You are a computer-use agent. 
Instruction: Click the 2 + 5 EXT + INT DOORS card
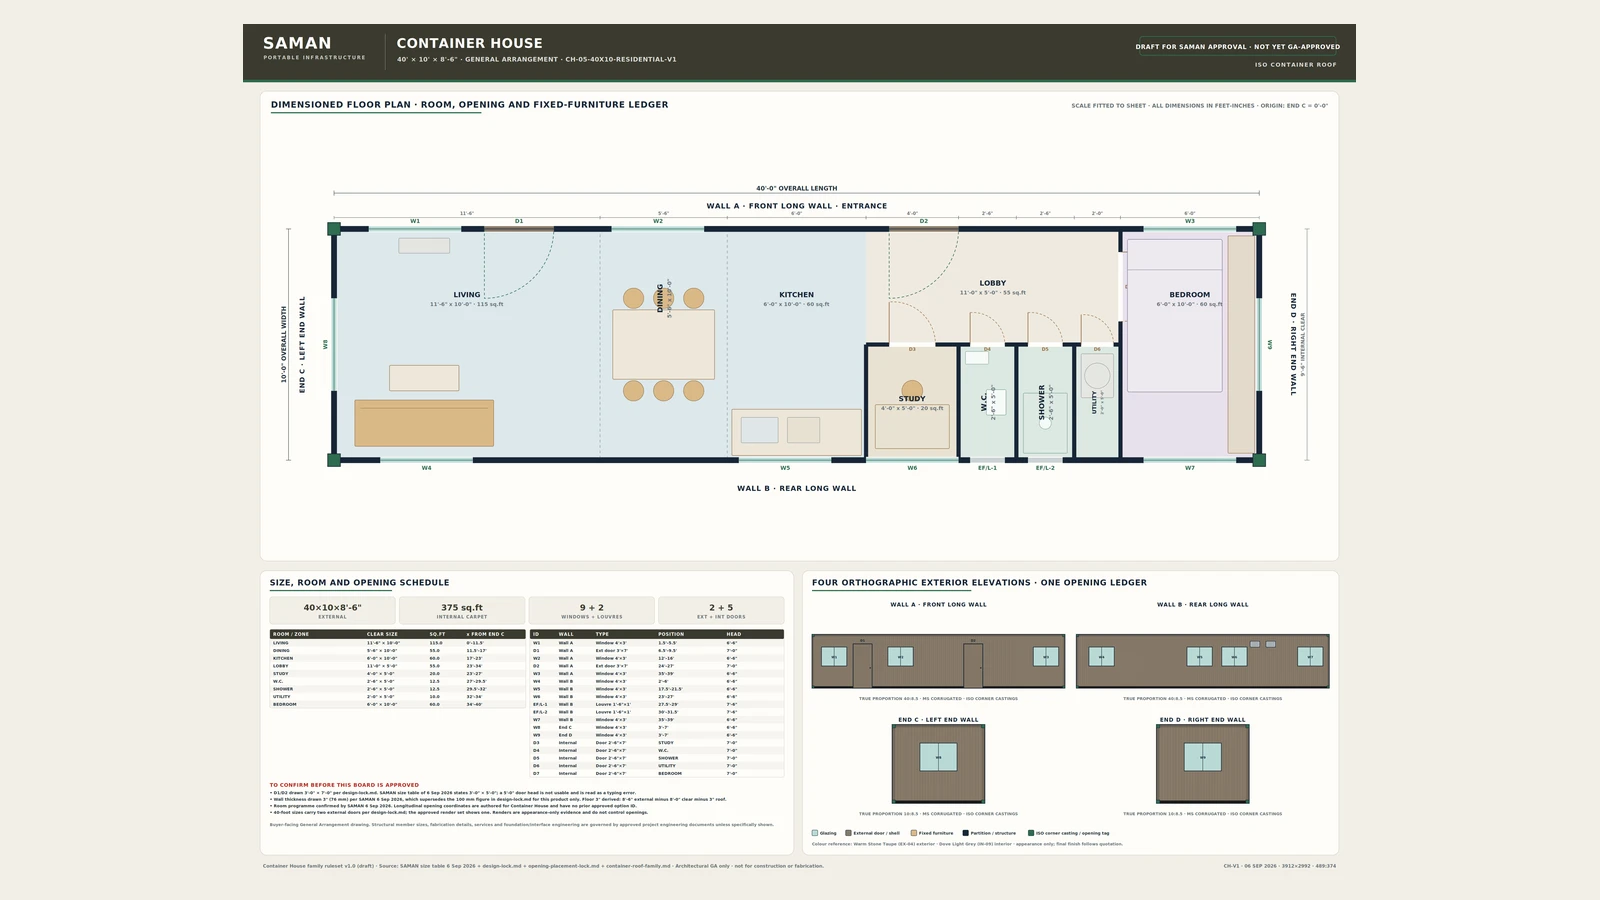tap(721, 610)
